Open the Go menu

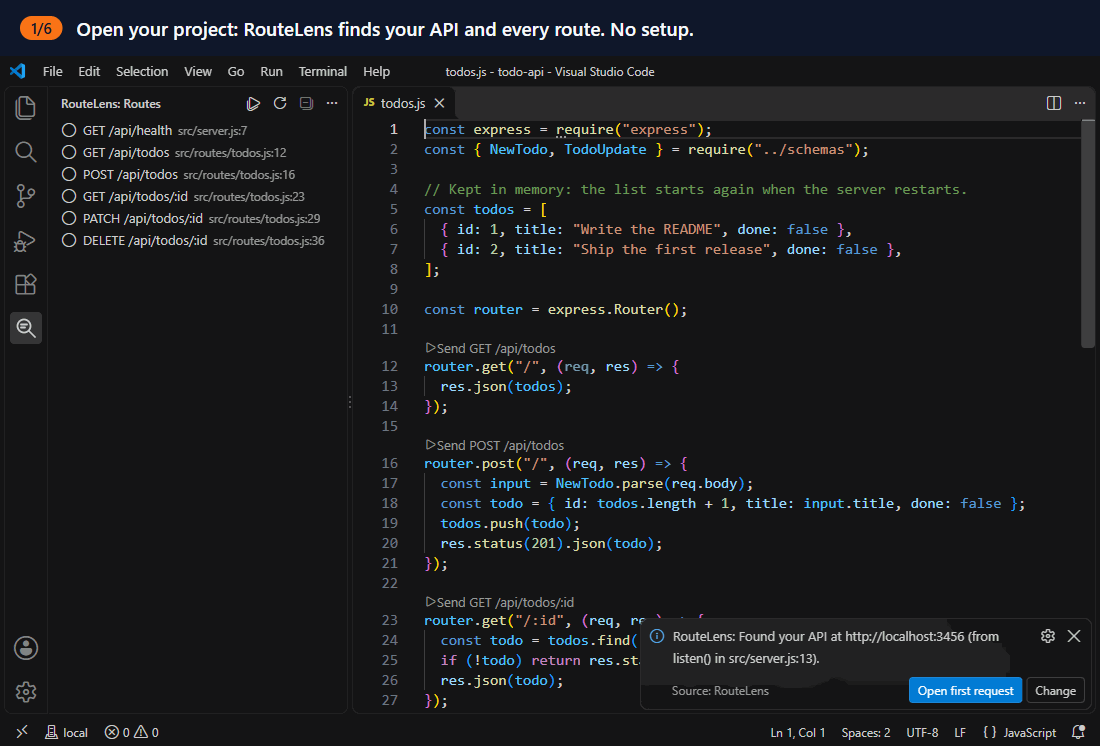pos(236,72)
